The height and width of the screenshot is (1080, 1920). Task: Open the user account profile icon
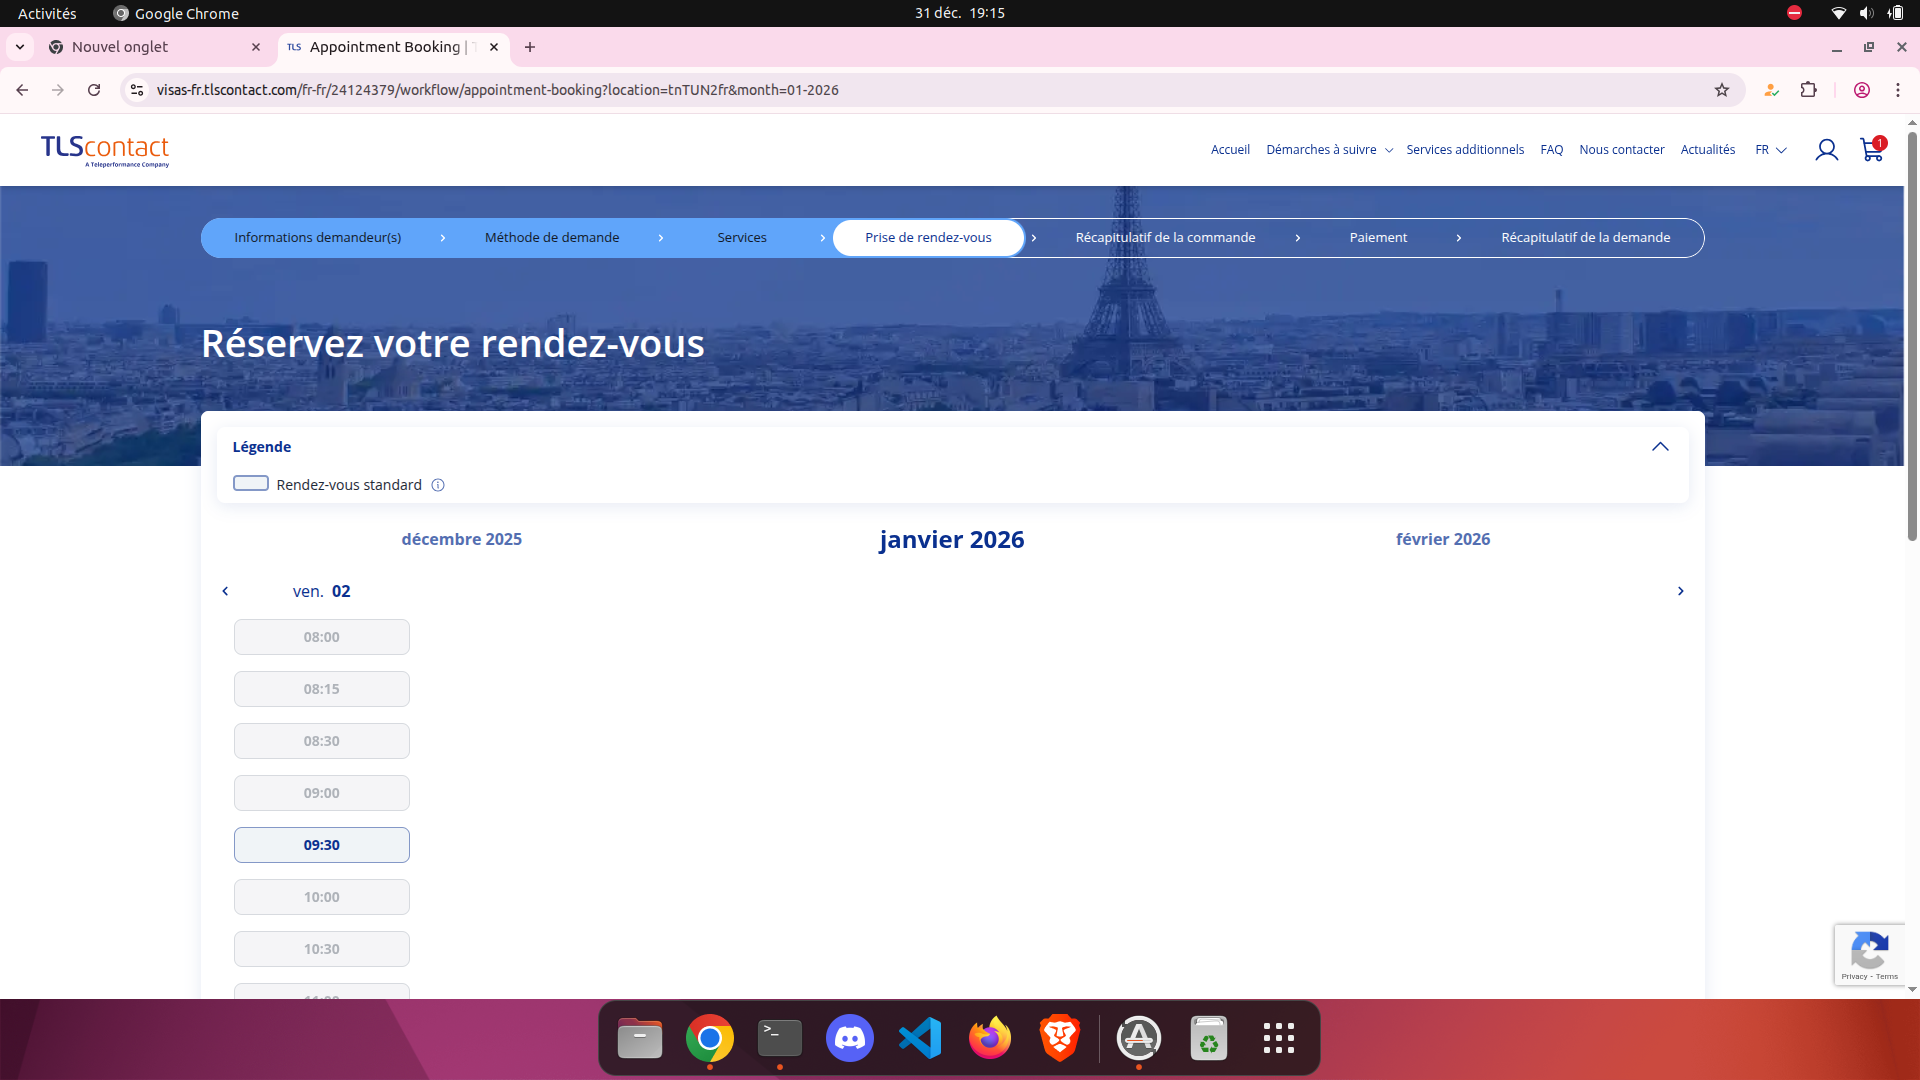(1827, 150)
